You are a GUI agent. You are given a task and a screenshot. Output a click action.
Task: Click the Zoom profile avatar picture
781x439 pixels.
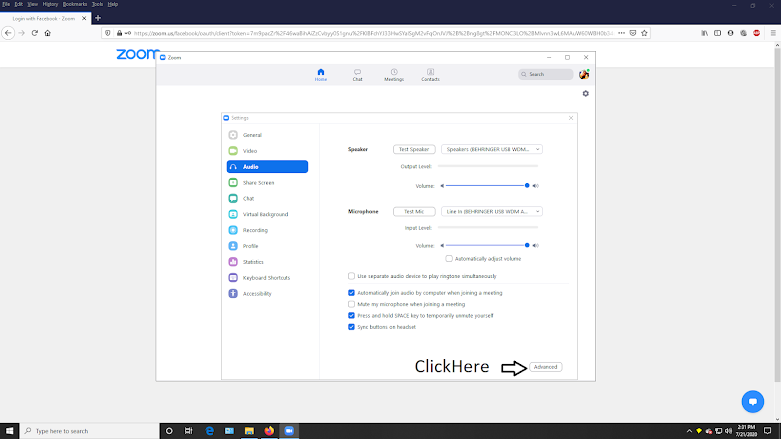click(x=584, y=74)
